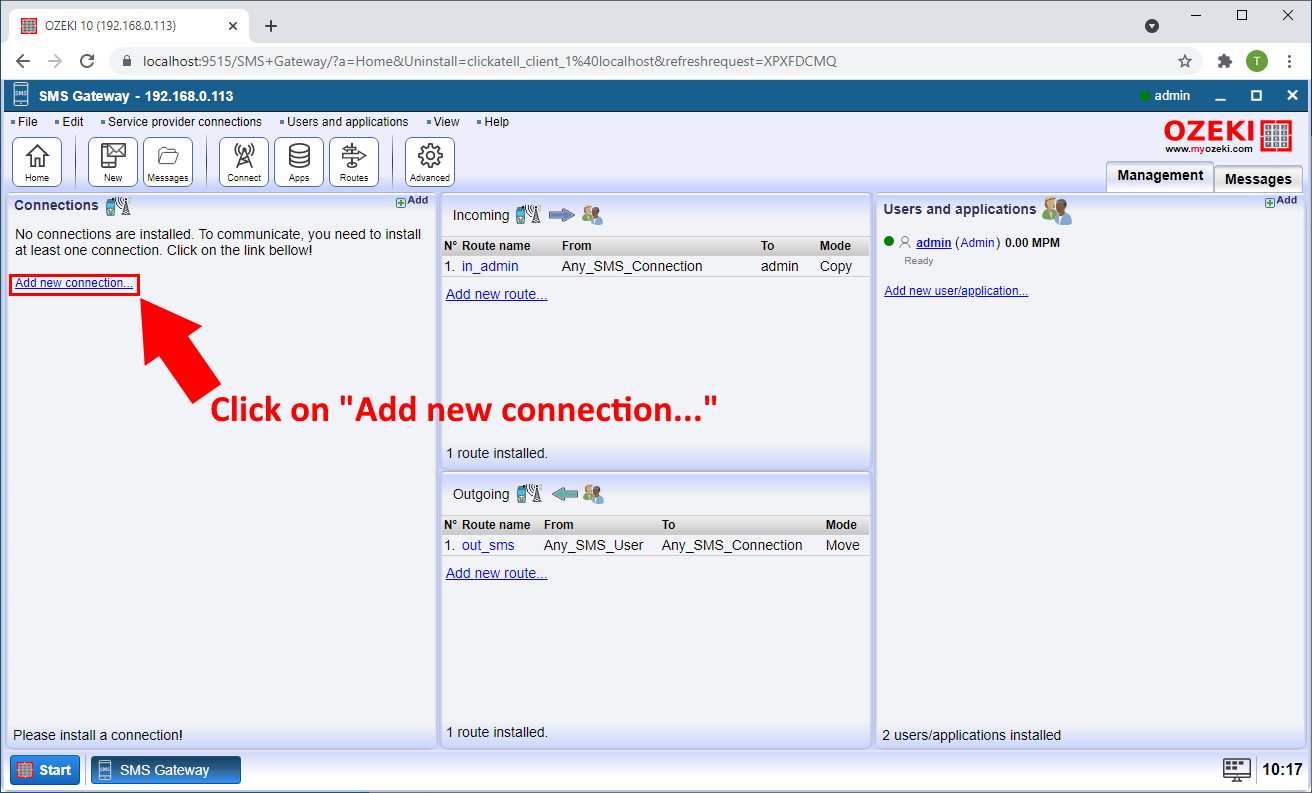Screen dimensions: 1312x793
Task: Compose a New message from toolbar
Action: pyautogui.click(x=113, y=162)
